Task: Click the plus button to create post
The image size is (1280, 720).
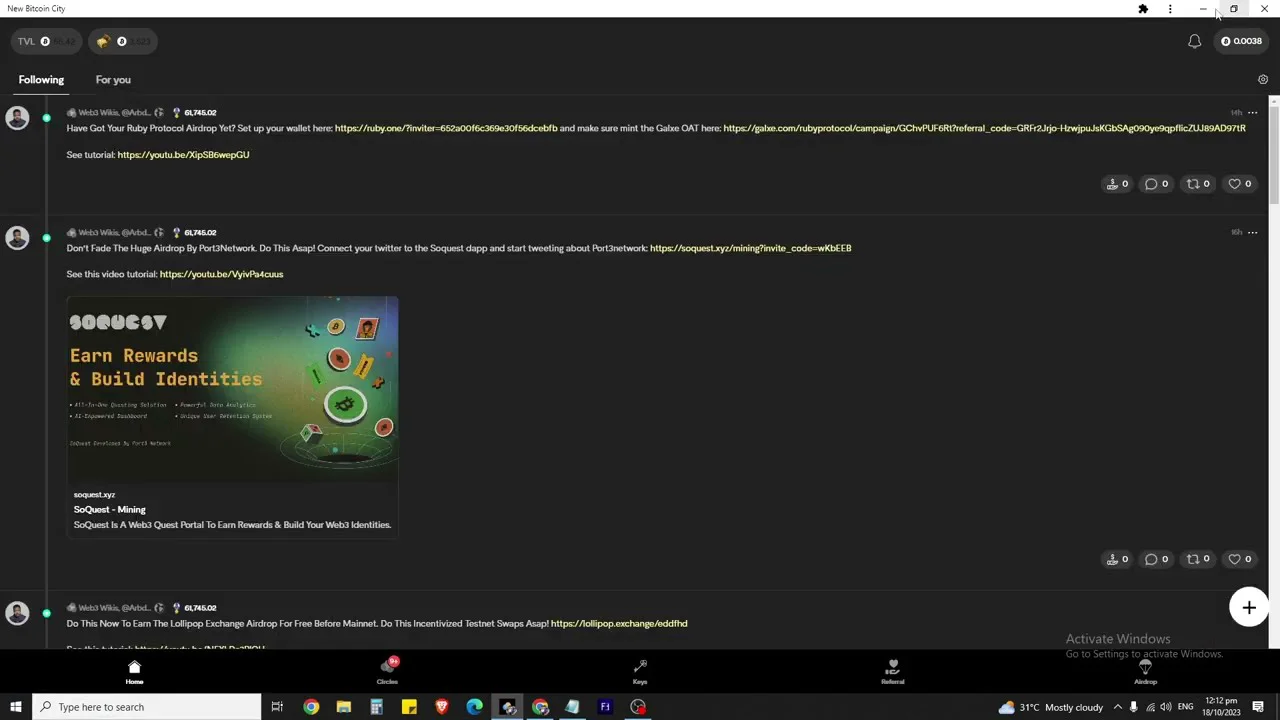Action: [1249, 608]
